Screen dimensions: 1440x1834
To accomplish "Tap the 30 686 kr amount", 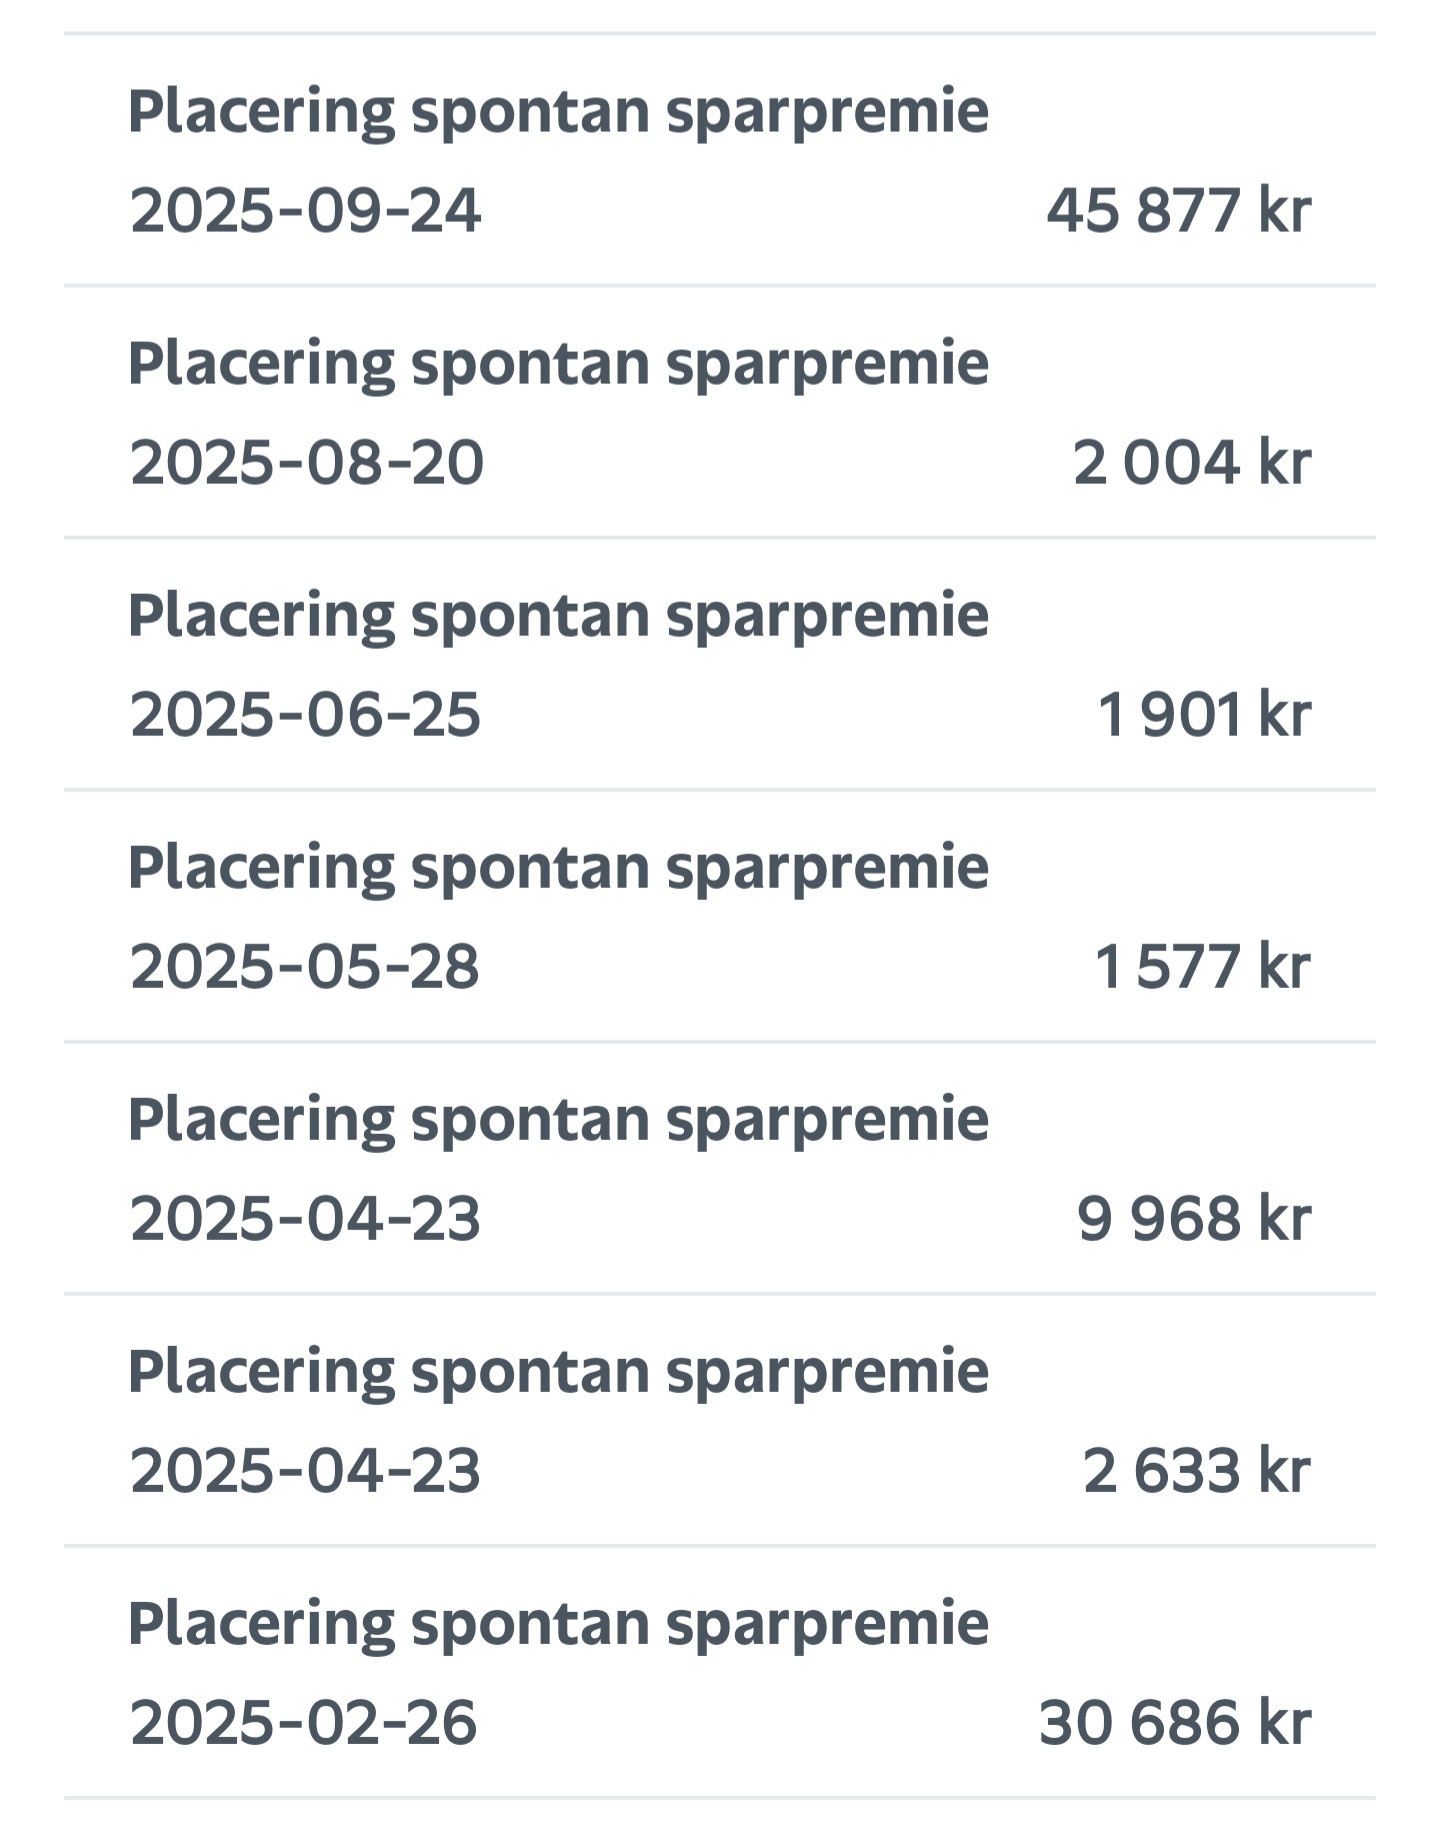I will click(1174, 1723).
